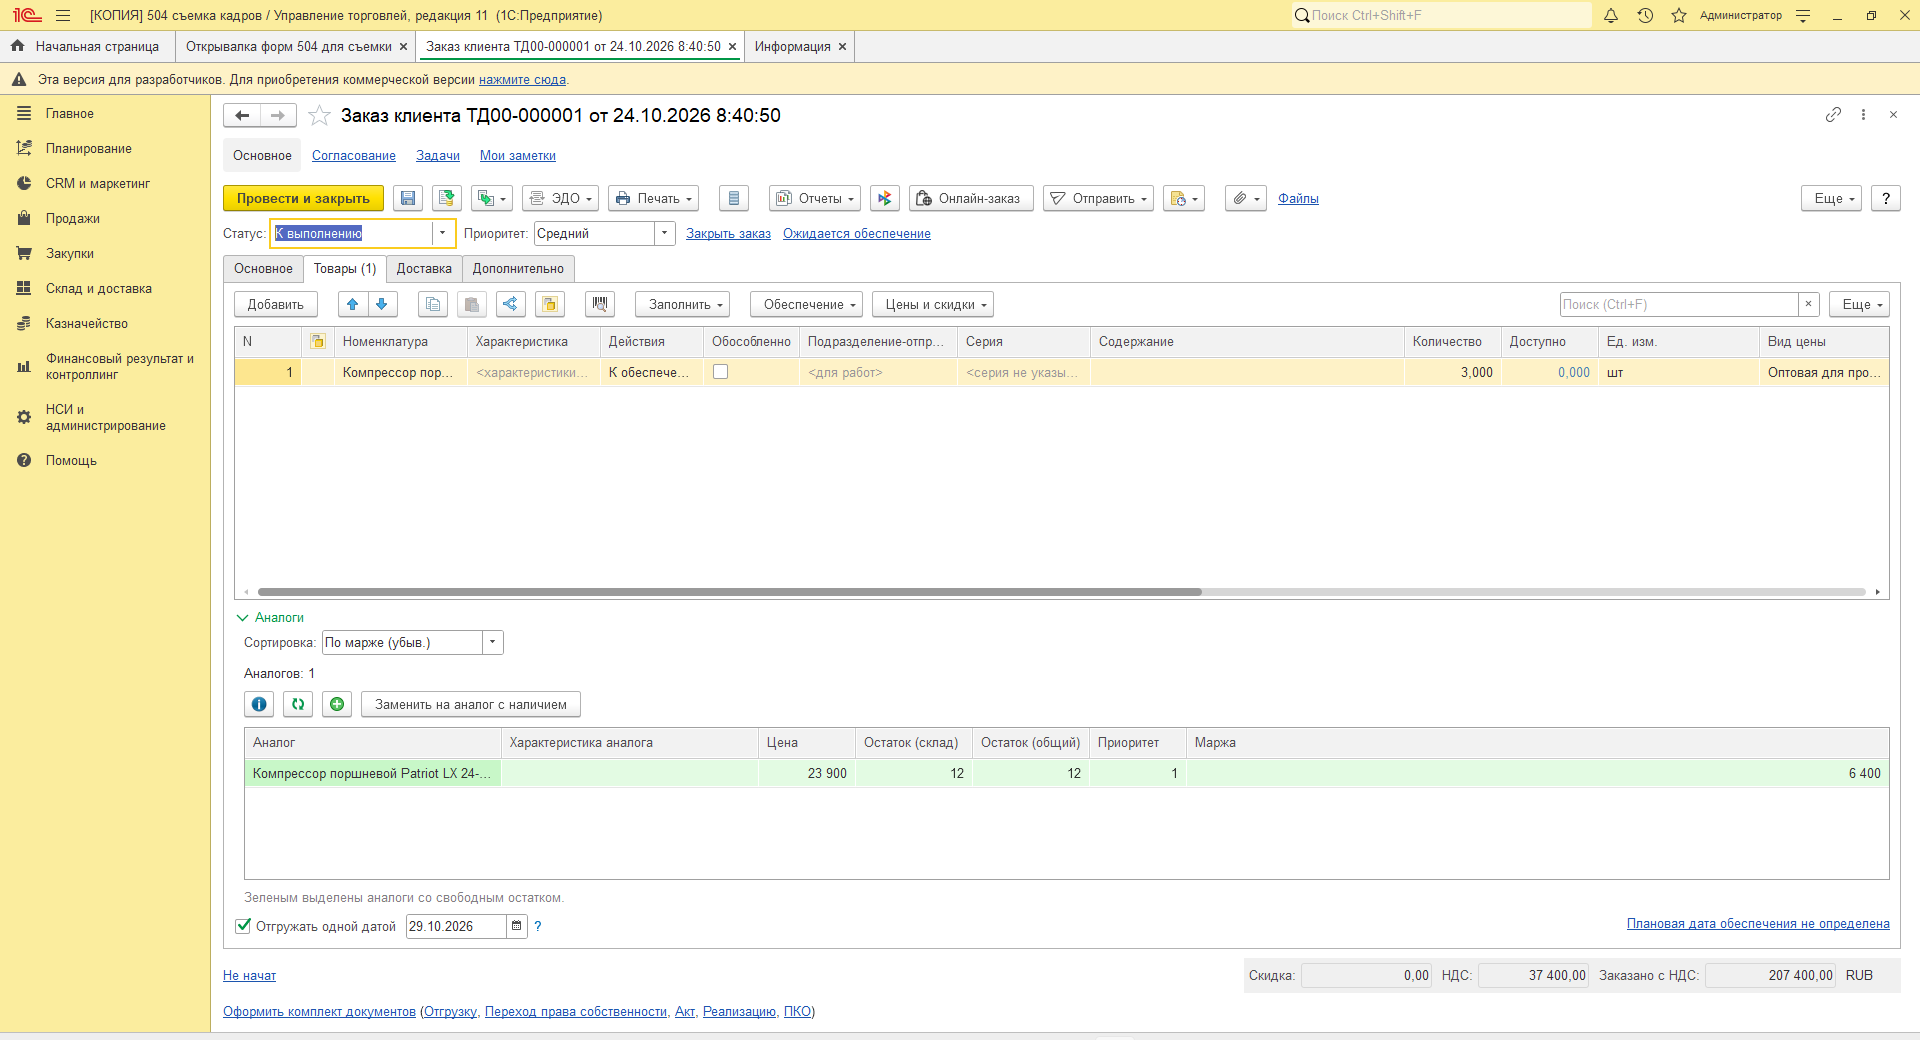Move the goods row up with the blue up arrow
The width and height of the screenshot is (1920, 1040).
[x=353, y=304]
